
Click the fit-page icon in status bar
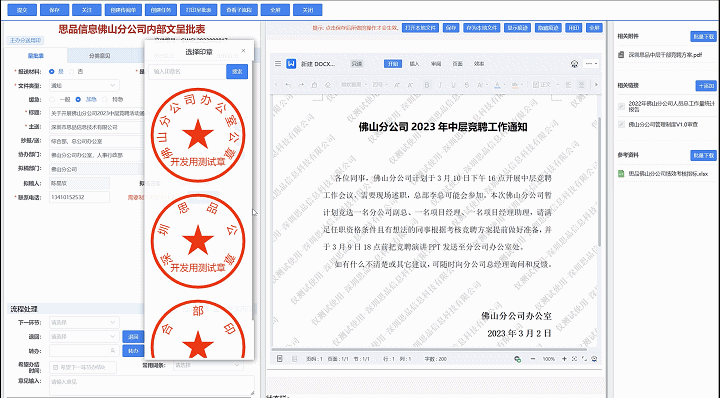(574, 359)
